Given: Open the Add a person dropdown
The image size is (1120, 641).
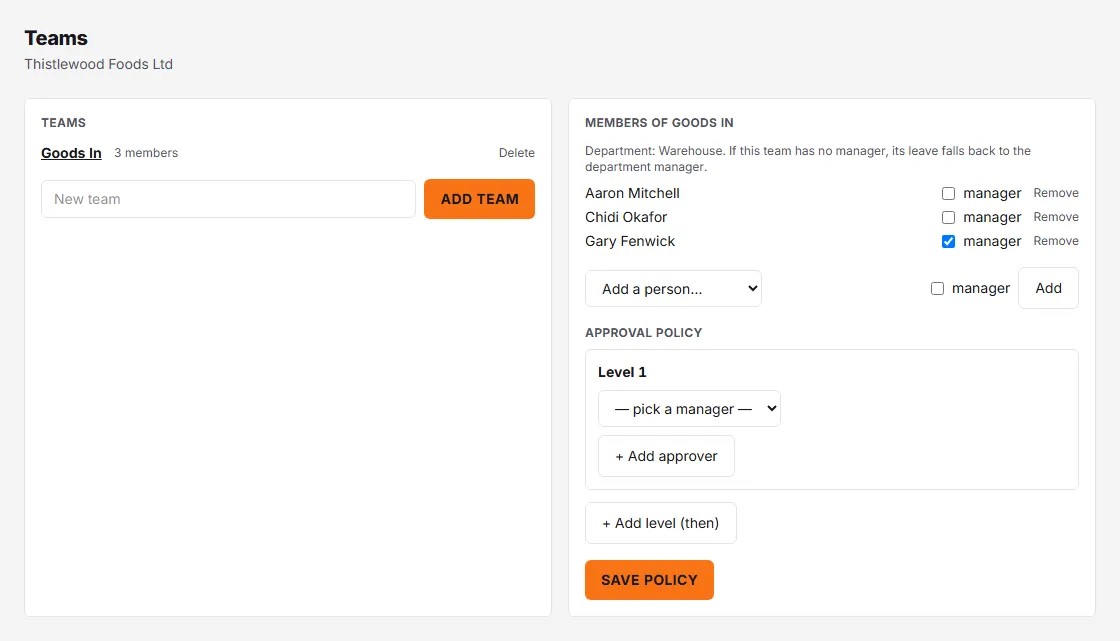Looking at the screenshot, I should [673, 289].
